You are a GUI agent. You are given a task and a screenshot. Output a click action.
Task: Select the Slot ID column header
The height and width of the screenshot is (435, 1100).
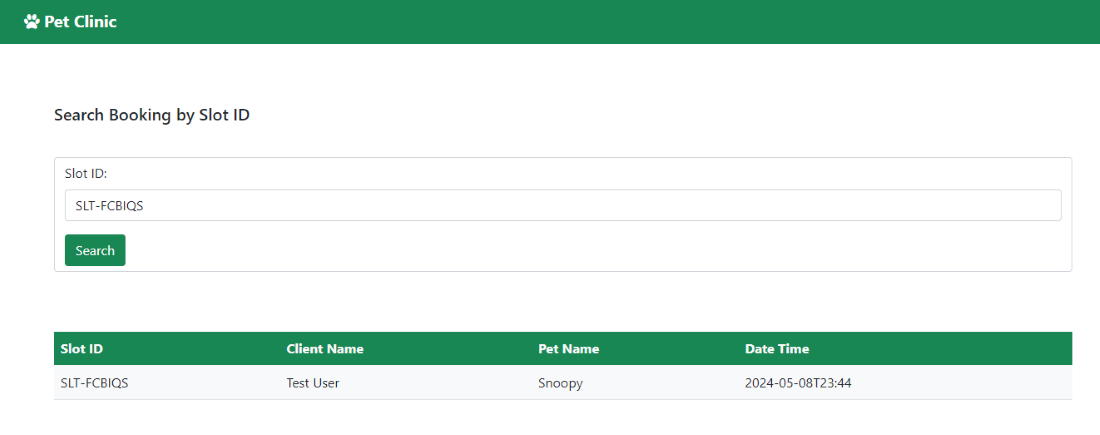82,349
